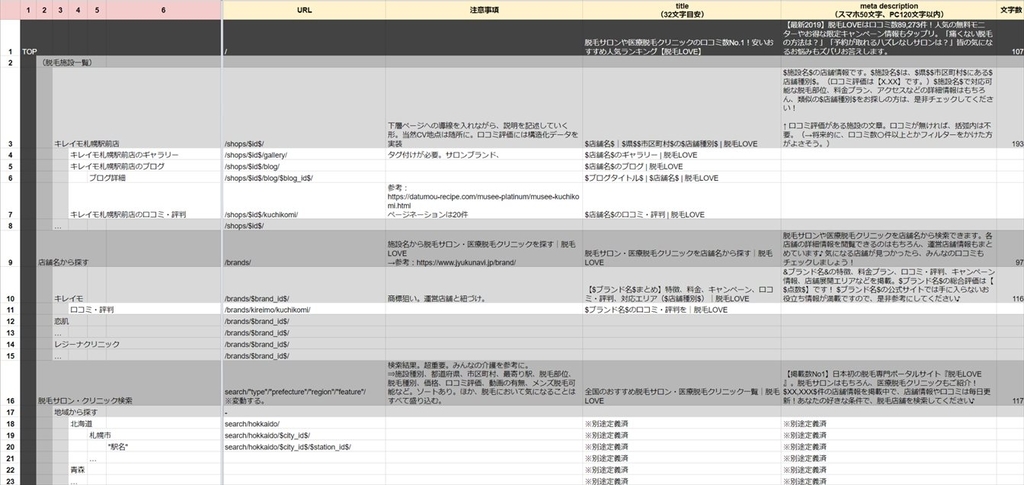Select the 店舗名から探す cell
The image size is (1024, 485).
click(63, 262)
